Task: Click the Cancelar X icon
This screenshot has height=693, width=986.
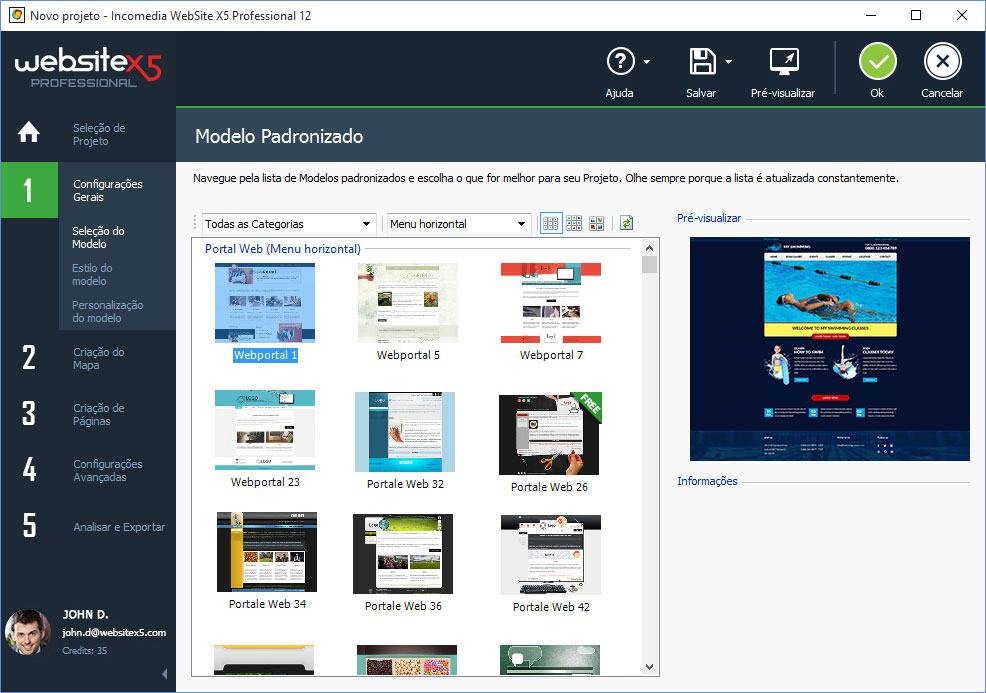Action: pos(942,61)
